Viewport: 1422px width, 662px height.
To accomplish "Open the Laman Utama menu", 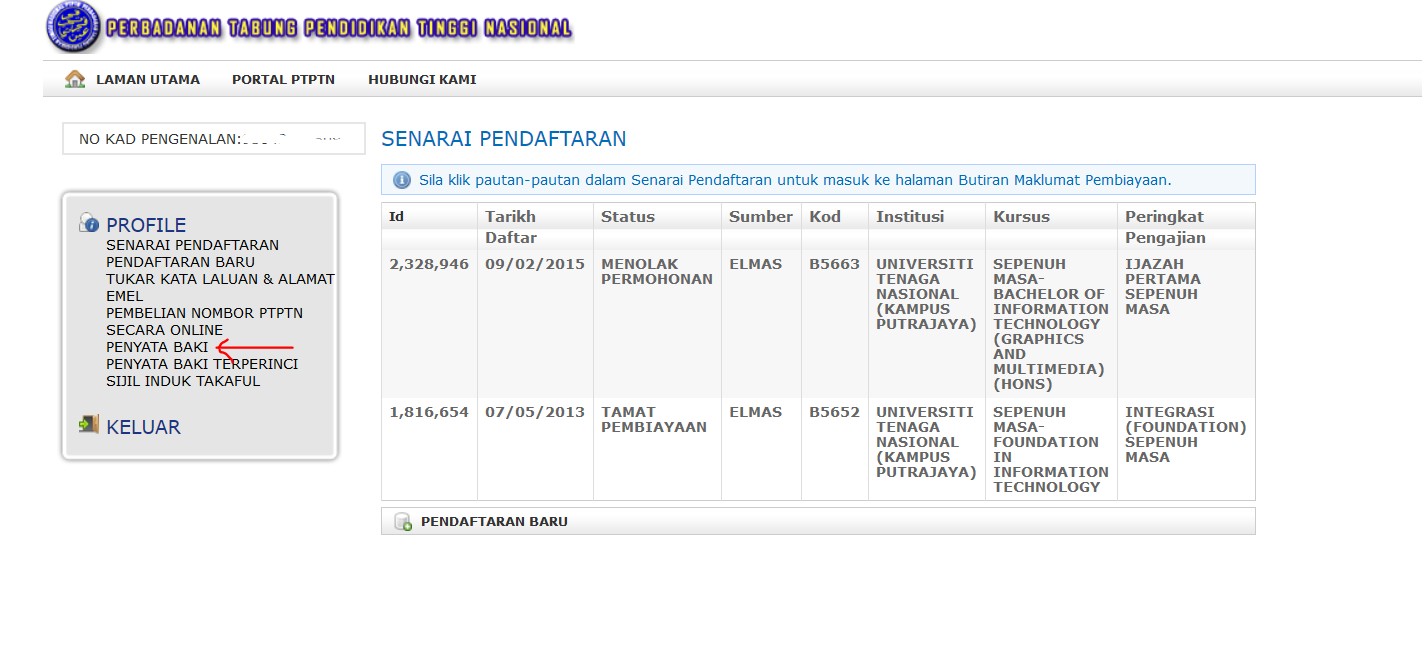I will coord(148,80).
